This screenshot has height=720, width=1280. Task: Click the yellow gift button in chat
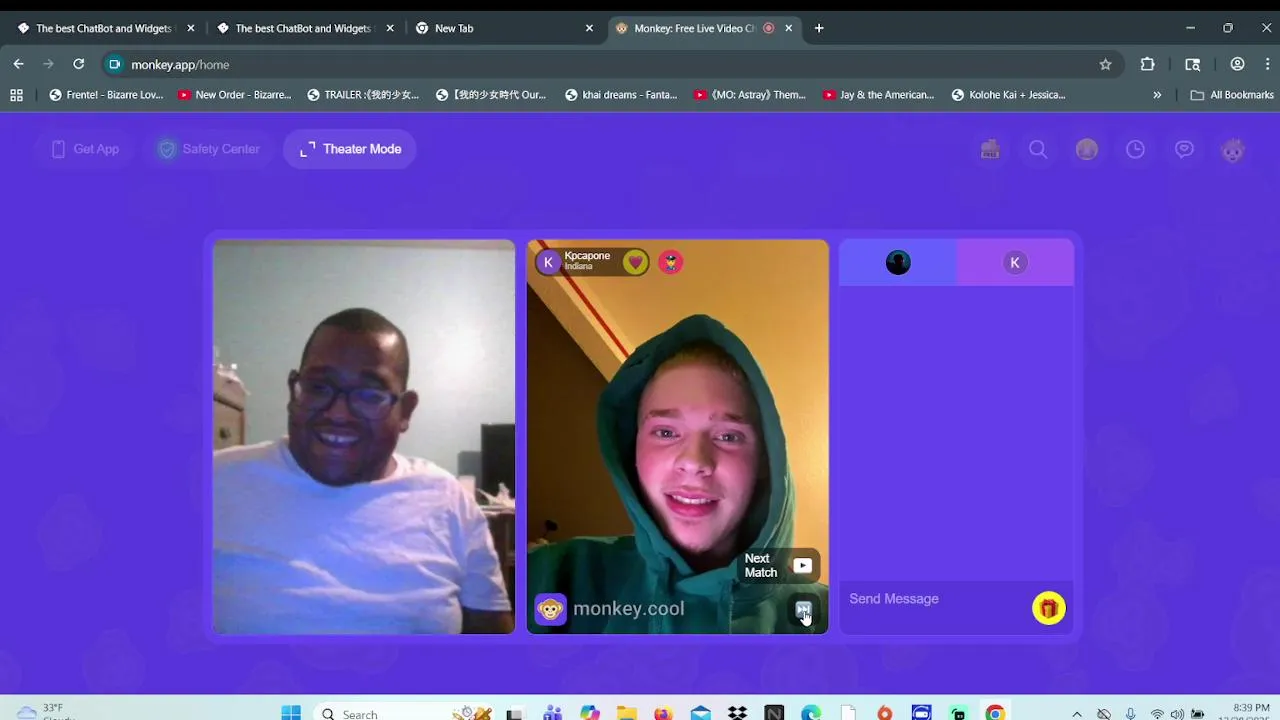point(1049,608)
